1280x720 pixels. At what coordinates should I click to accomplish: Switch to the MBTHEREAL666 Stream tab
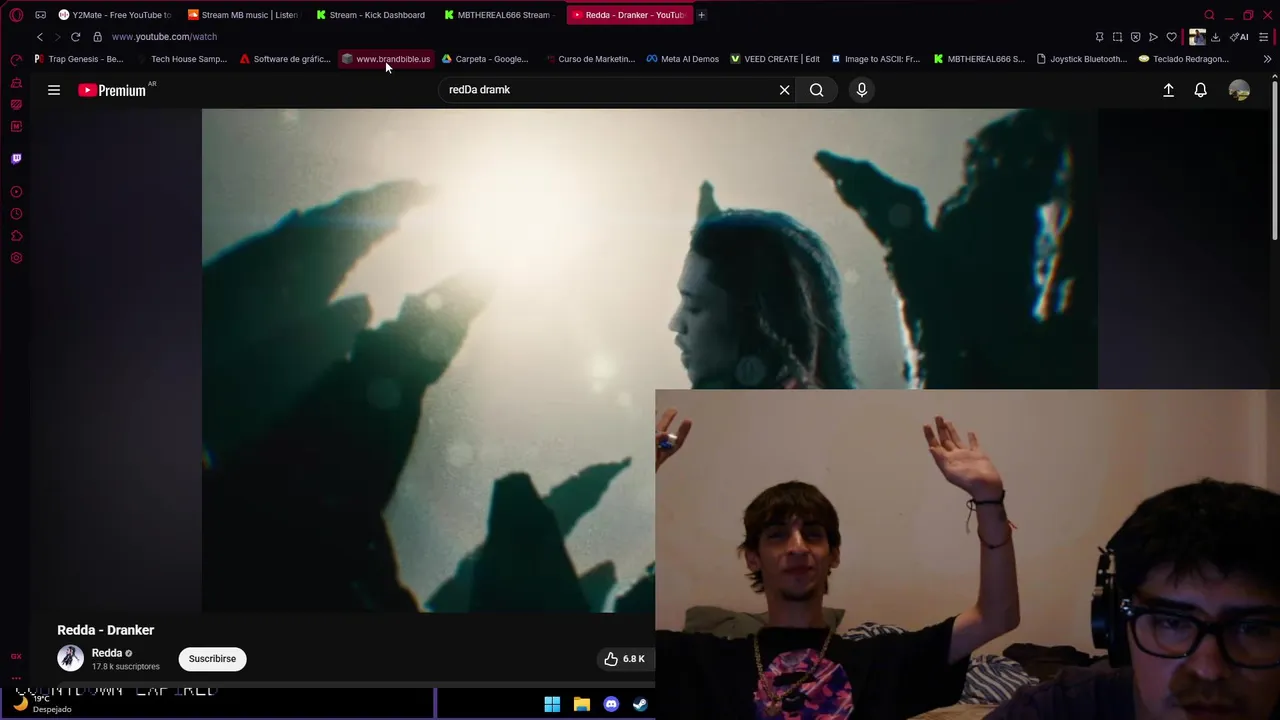(x=498, y=15)
